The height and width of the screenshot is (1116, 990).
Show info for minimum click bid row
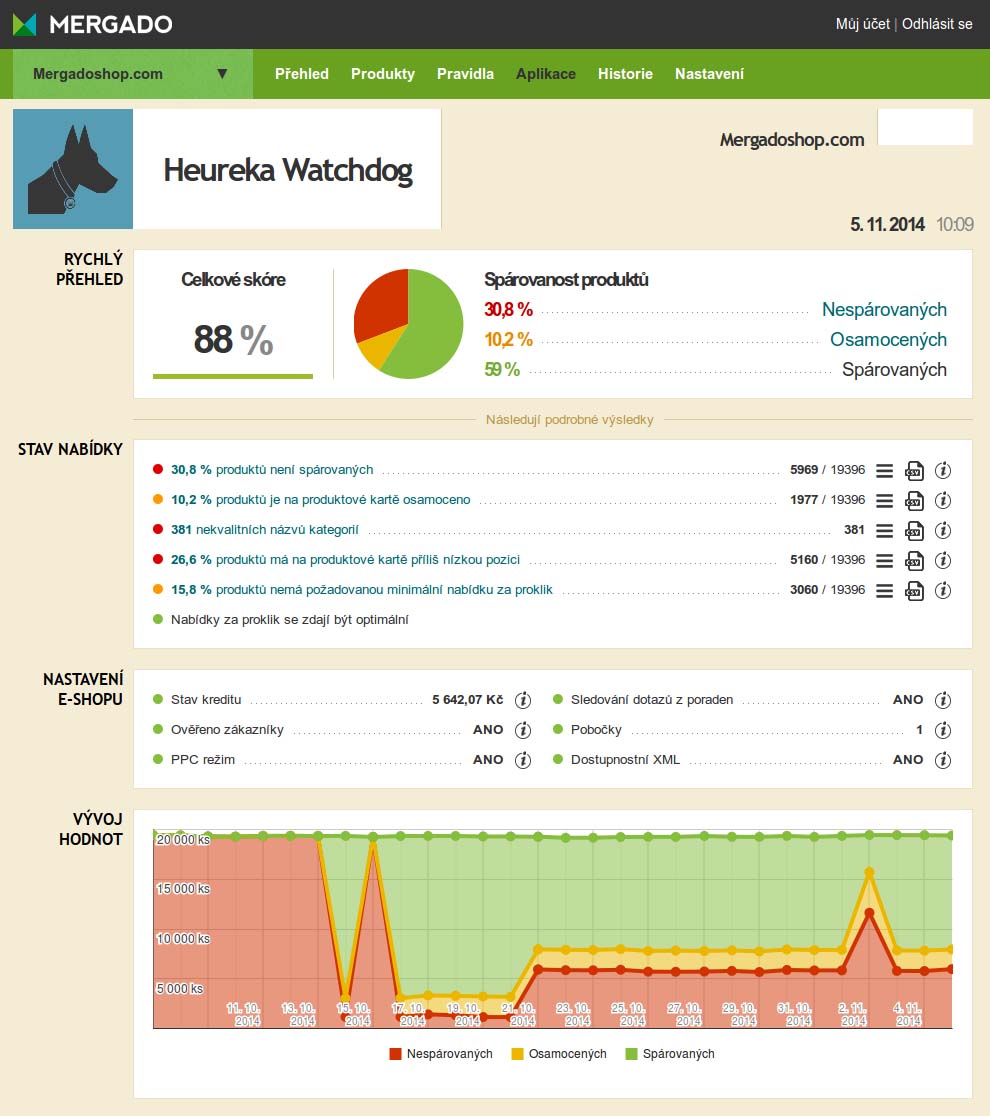[x=943, y=590]
